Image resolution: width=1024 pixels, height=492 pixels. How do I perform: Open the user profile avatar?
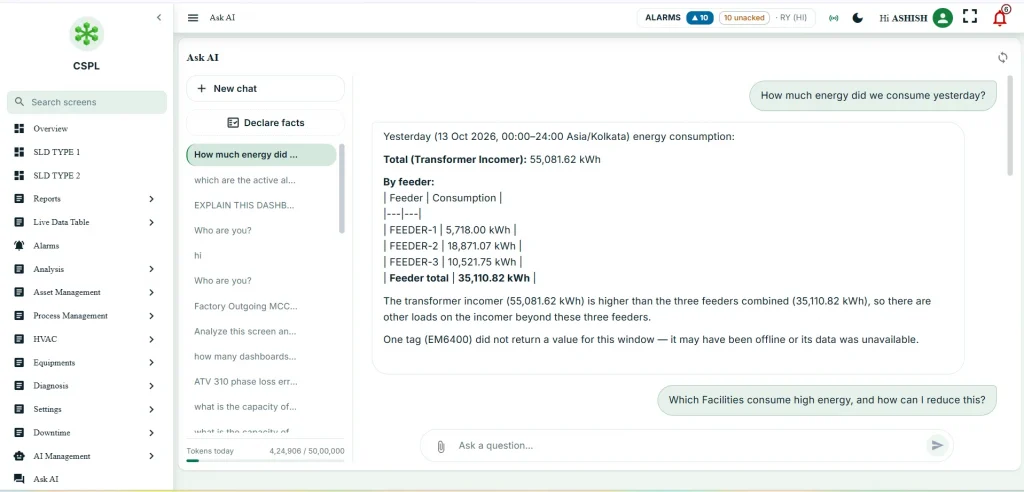click(942, 18)
